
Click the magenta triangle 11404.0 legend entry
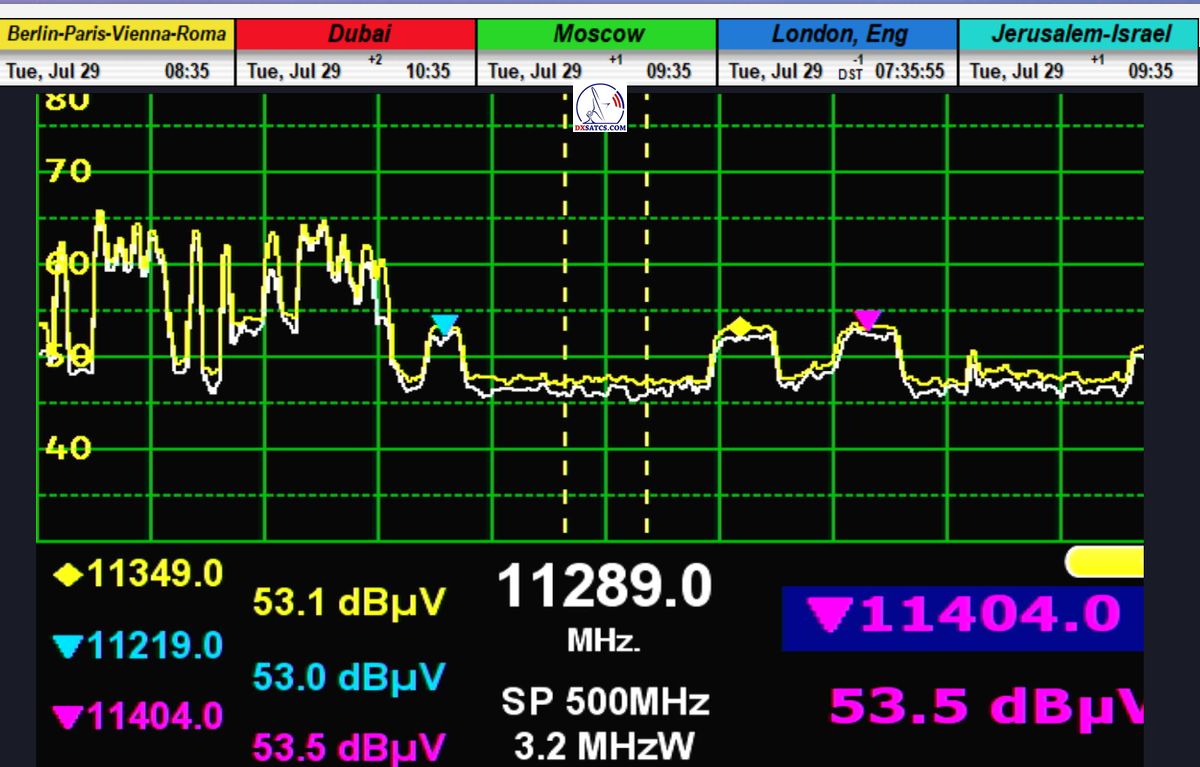pos(138,717)
